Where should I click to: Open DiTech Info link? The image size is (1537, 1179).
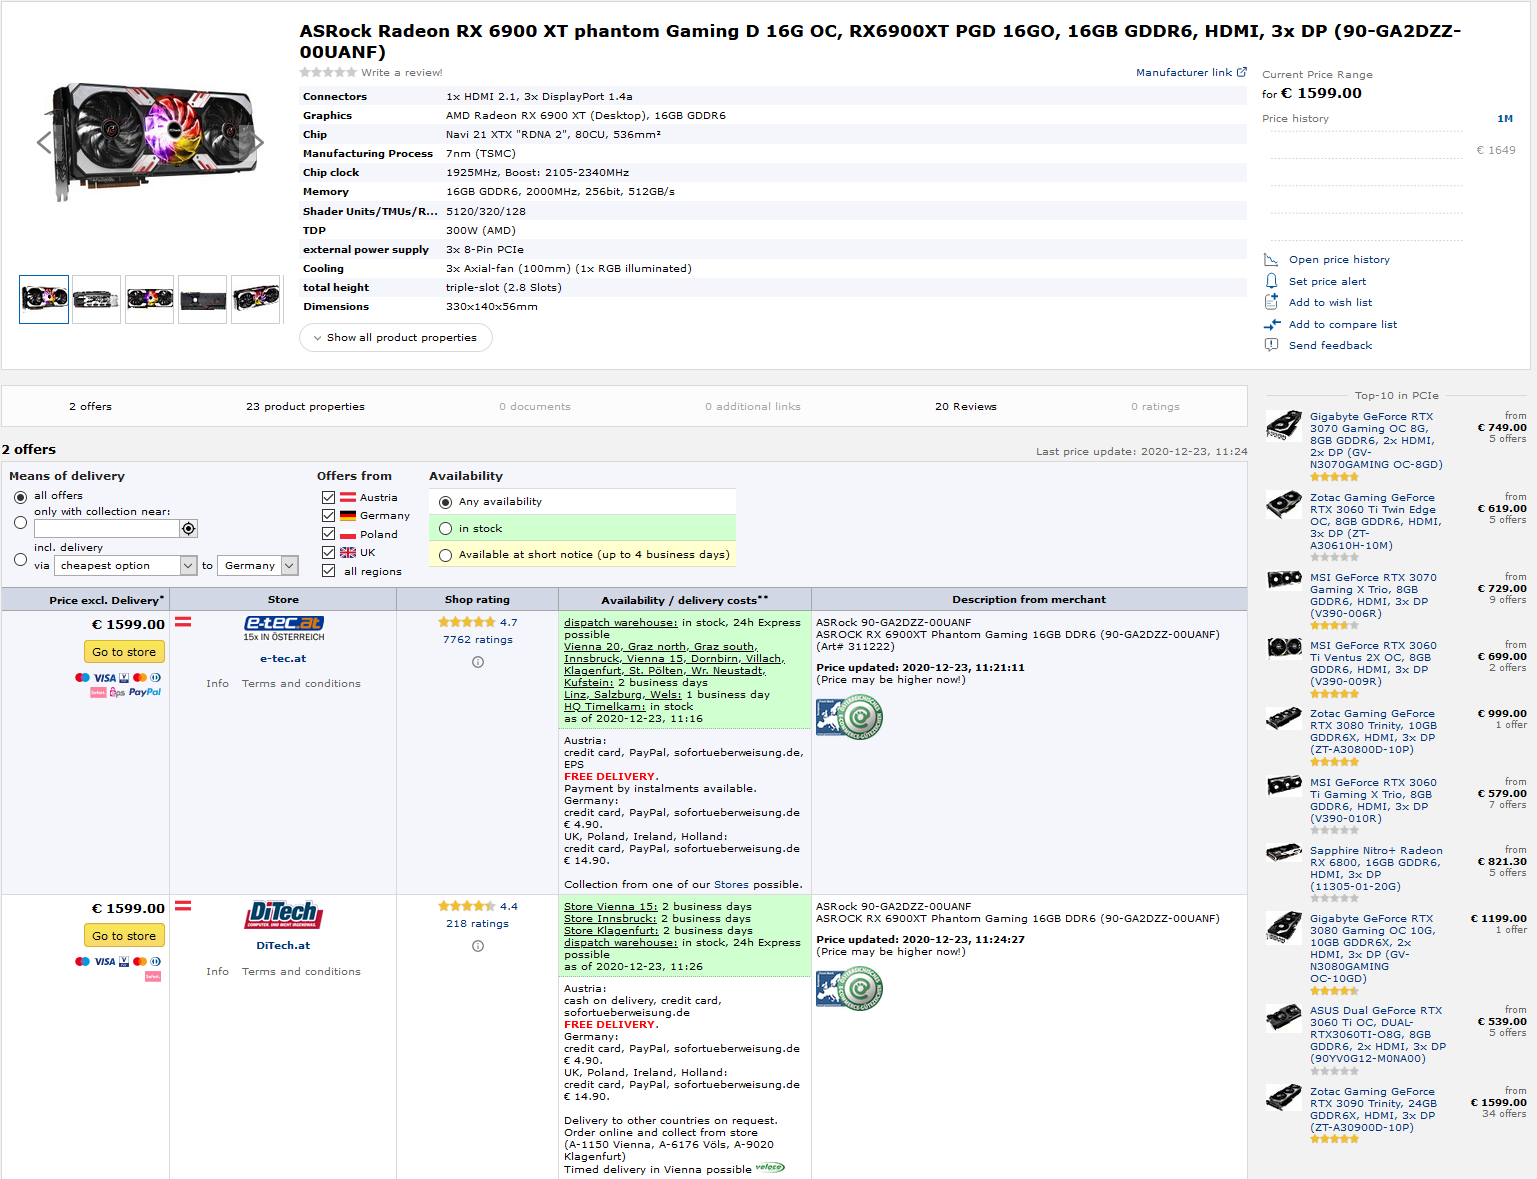[217, 972]
